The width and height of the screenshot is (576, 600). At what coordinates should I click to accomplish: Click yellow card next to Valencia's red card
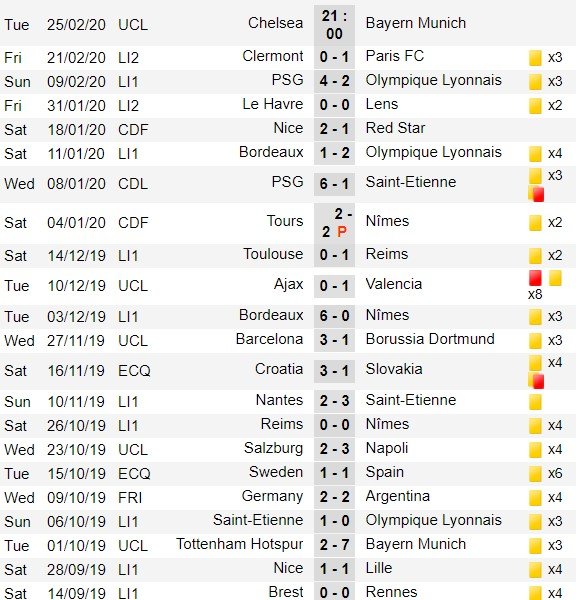555,278
